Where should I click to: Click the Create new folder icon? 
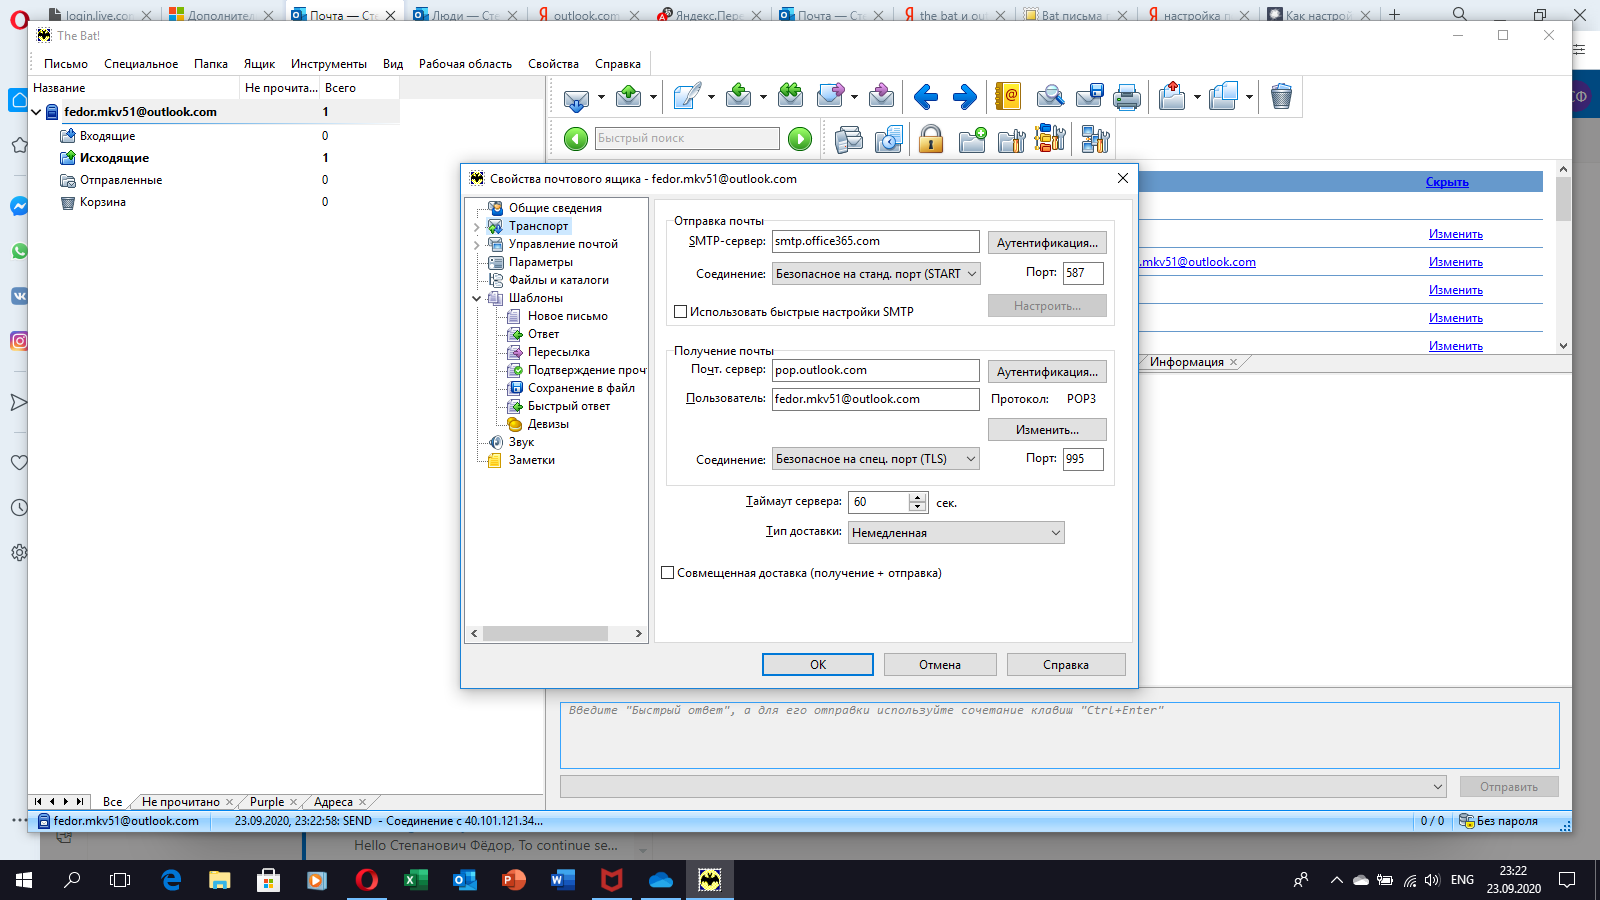972,139
